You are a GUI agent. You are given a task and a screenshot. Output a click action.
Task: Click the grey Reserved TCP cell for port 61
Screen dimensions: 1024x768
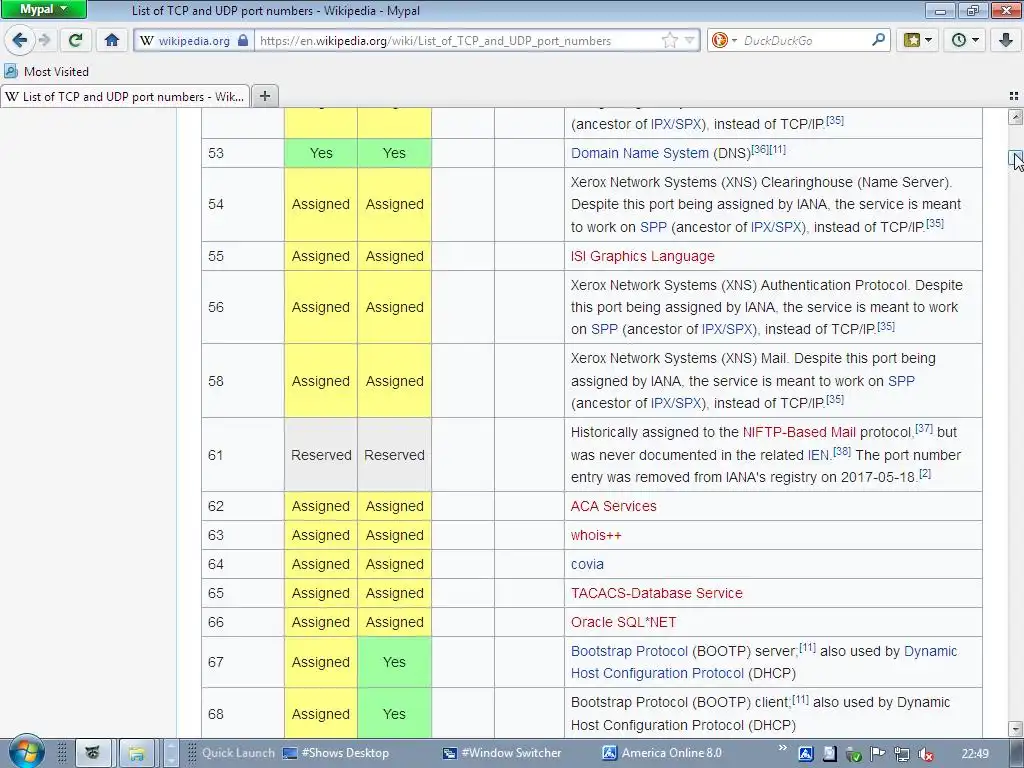point(321,455)
